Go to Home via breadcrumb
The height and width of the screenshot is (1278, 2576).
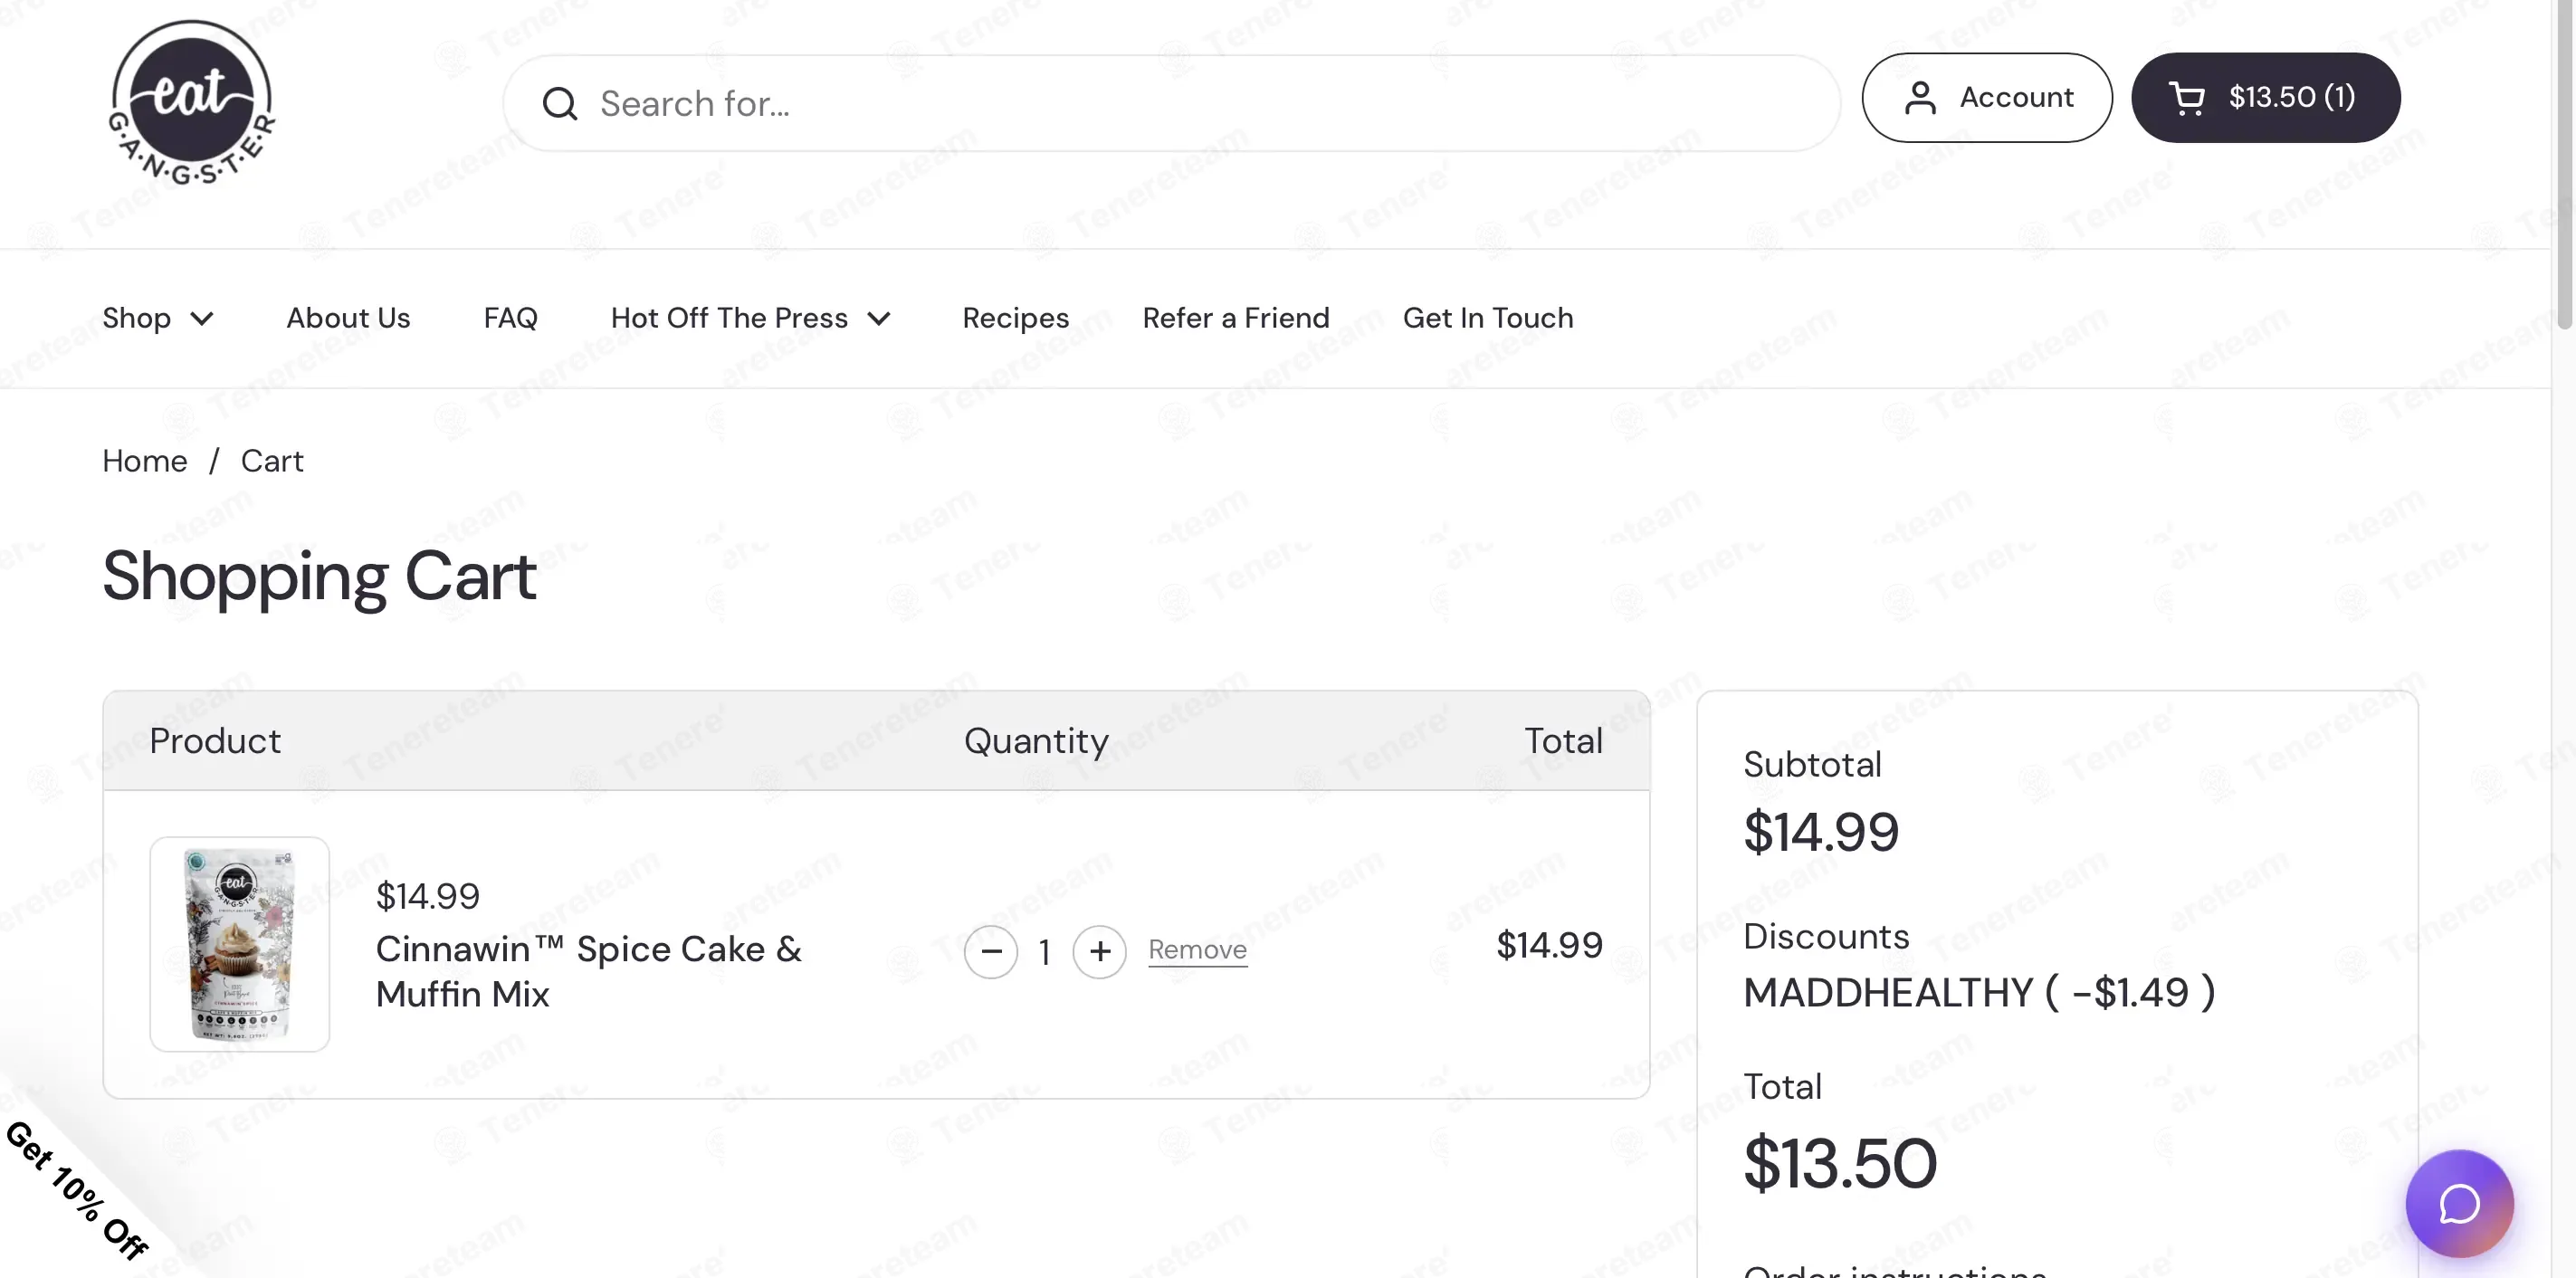(x=144, y=461)
